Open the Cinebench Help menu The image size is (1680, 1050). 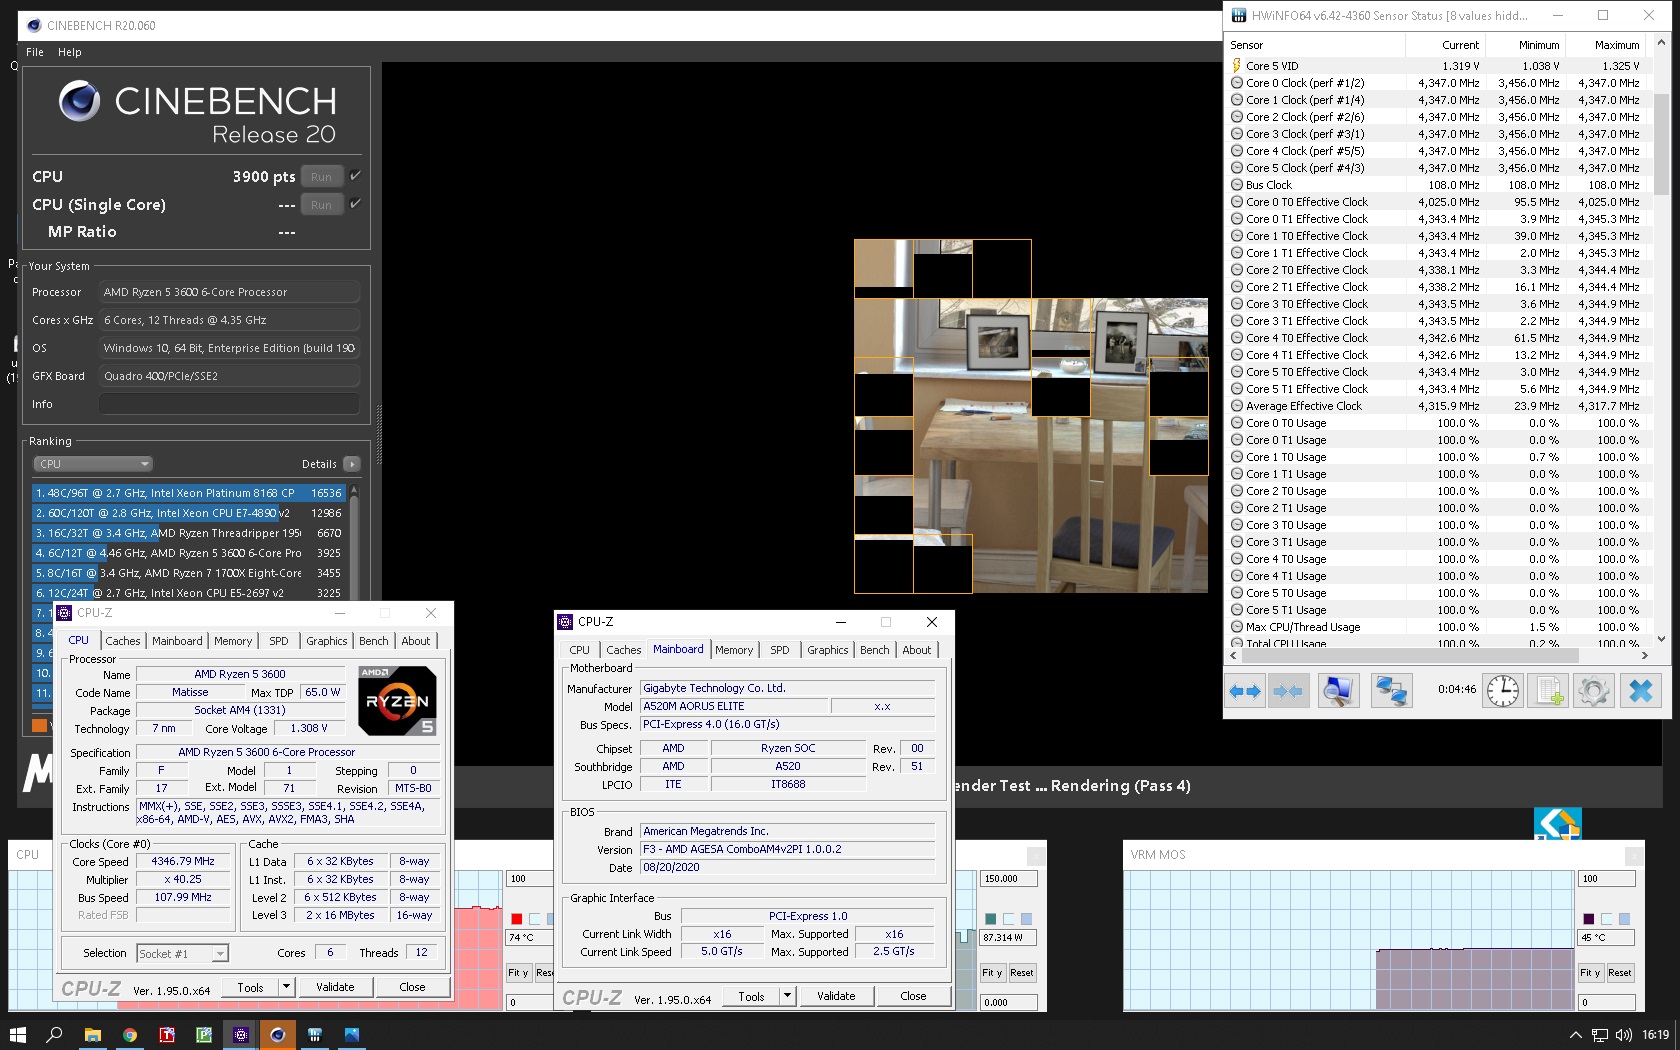(70, 52)
